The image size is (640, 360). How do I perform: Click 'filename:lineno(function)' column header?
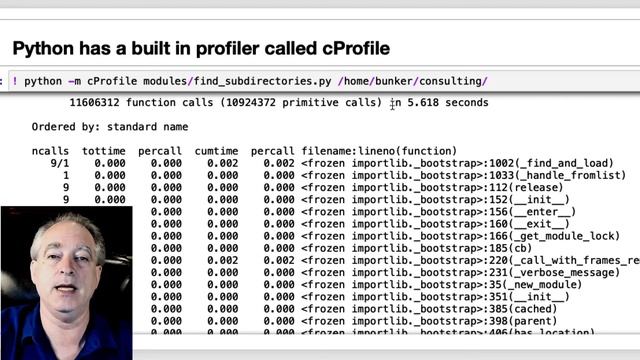coord(379,151)
